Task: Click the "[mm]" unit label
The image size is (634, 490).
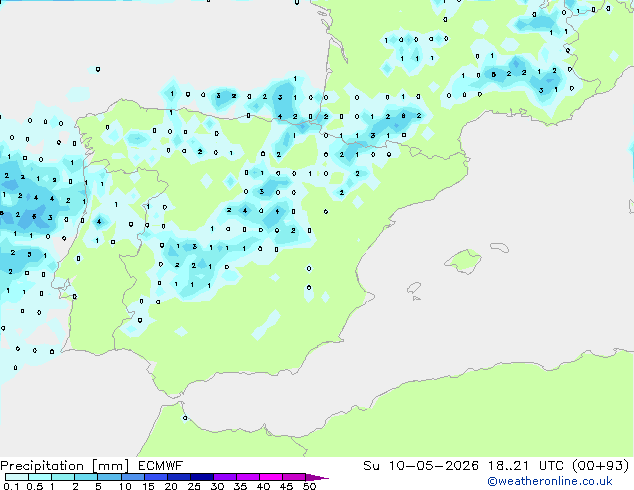Action: 111,466
